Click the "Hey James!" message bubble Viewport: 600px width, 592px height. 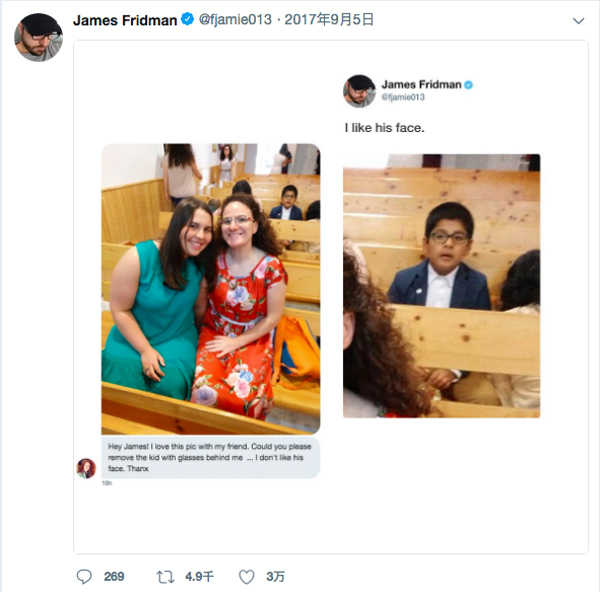210,456
